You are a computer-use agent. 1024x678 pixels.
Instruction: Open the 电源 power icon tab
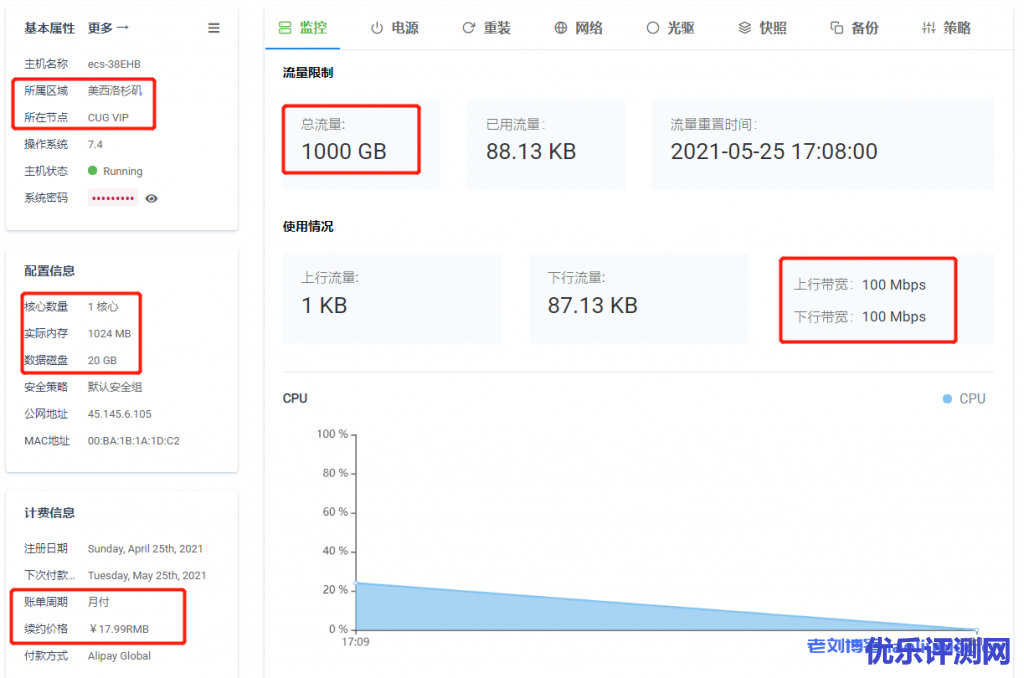coord(394,28)
